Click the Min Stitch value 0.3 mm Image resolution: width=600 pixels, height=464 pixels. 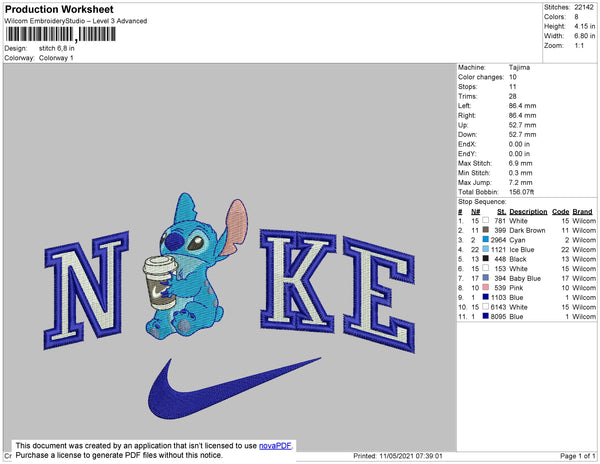click(520, 173)
